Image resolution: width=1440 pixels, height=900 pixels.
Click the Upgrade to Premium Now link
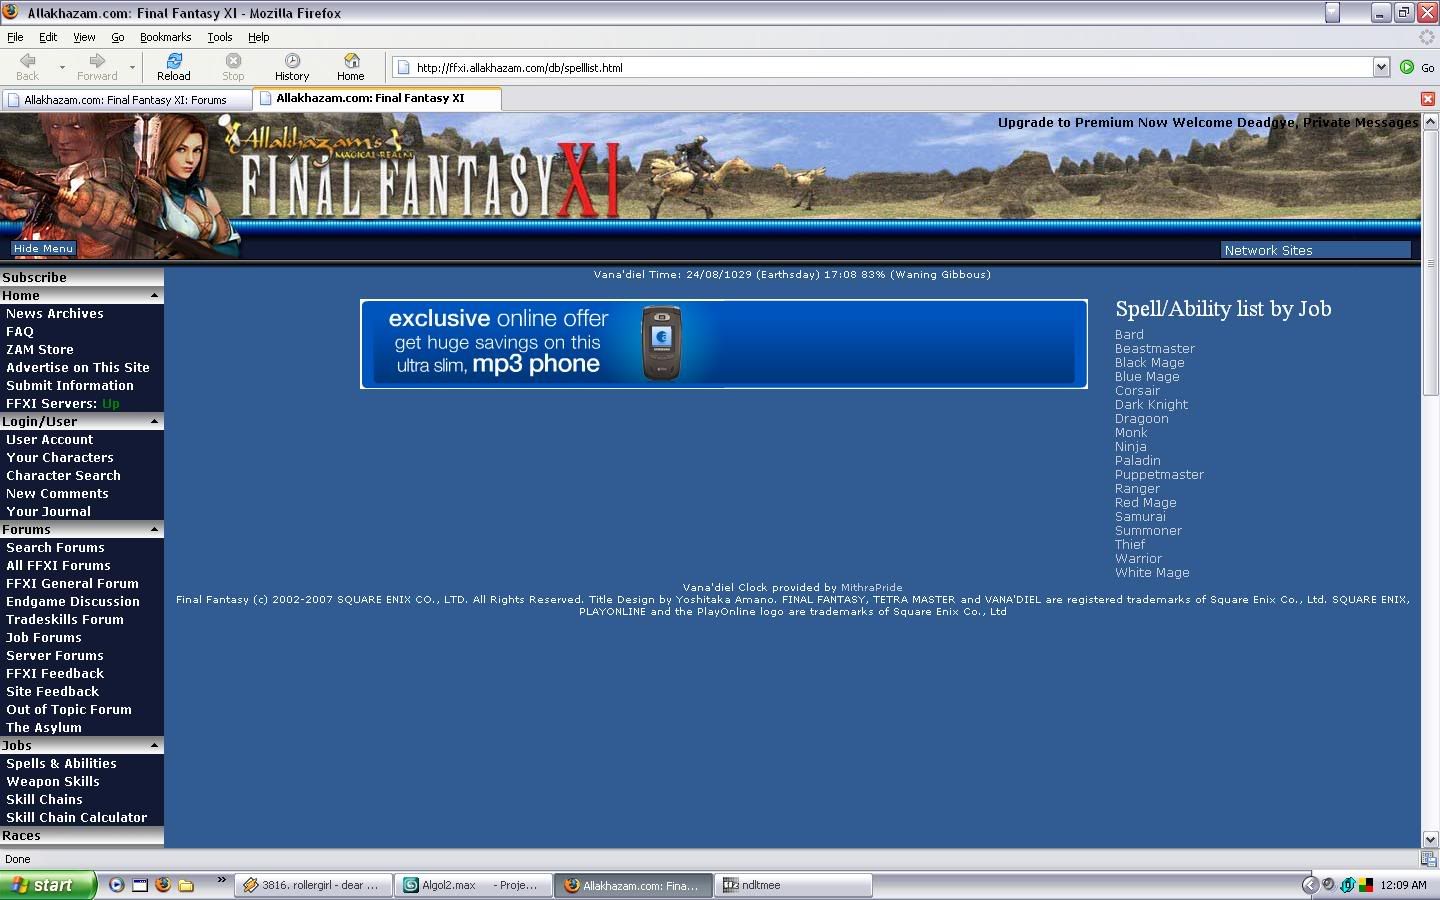click(1083, 123)
